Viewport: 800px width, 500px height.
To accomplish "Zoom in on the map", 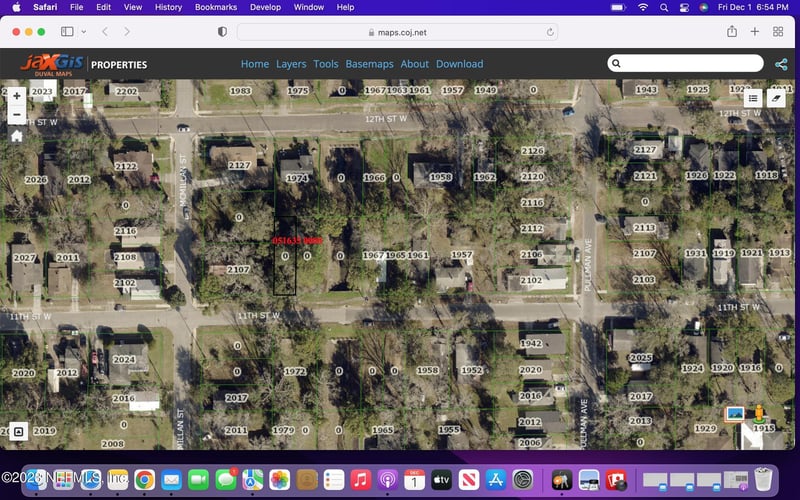I will click(17, 97).
